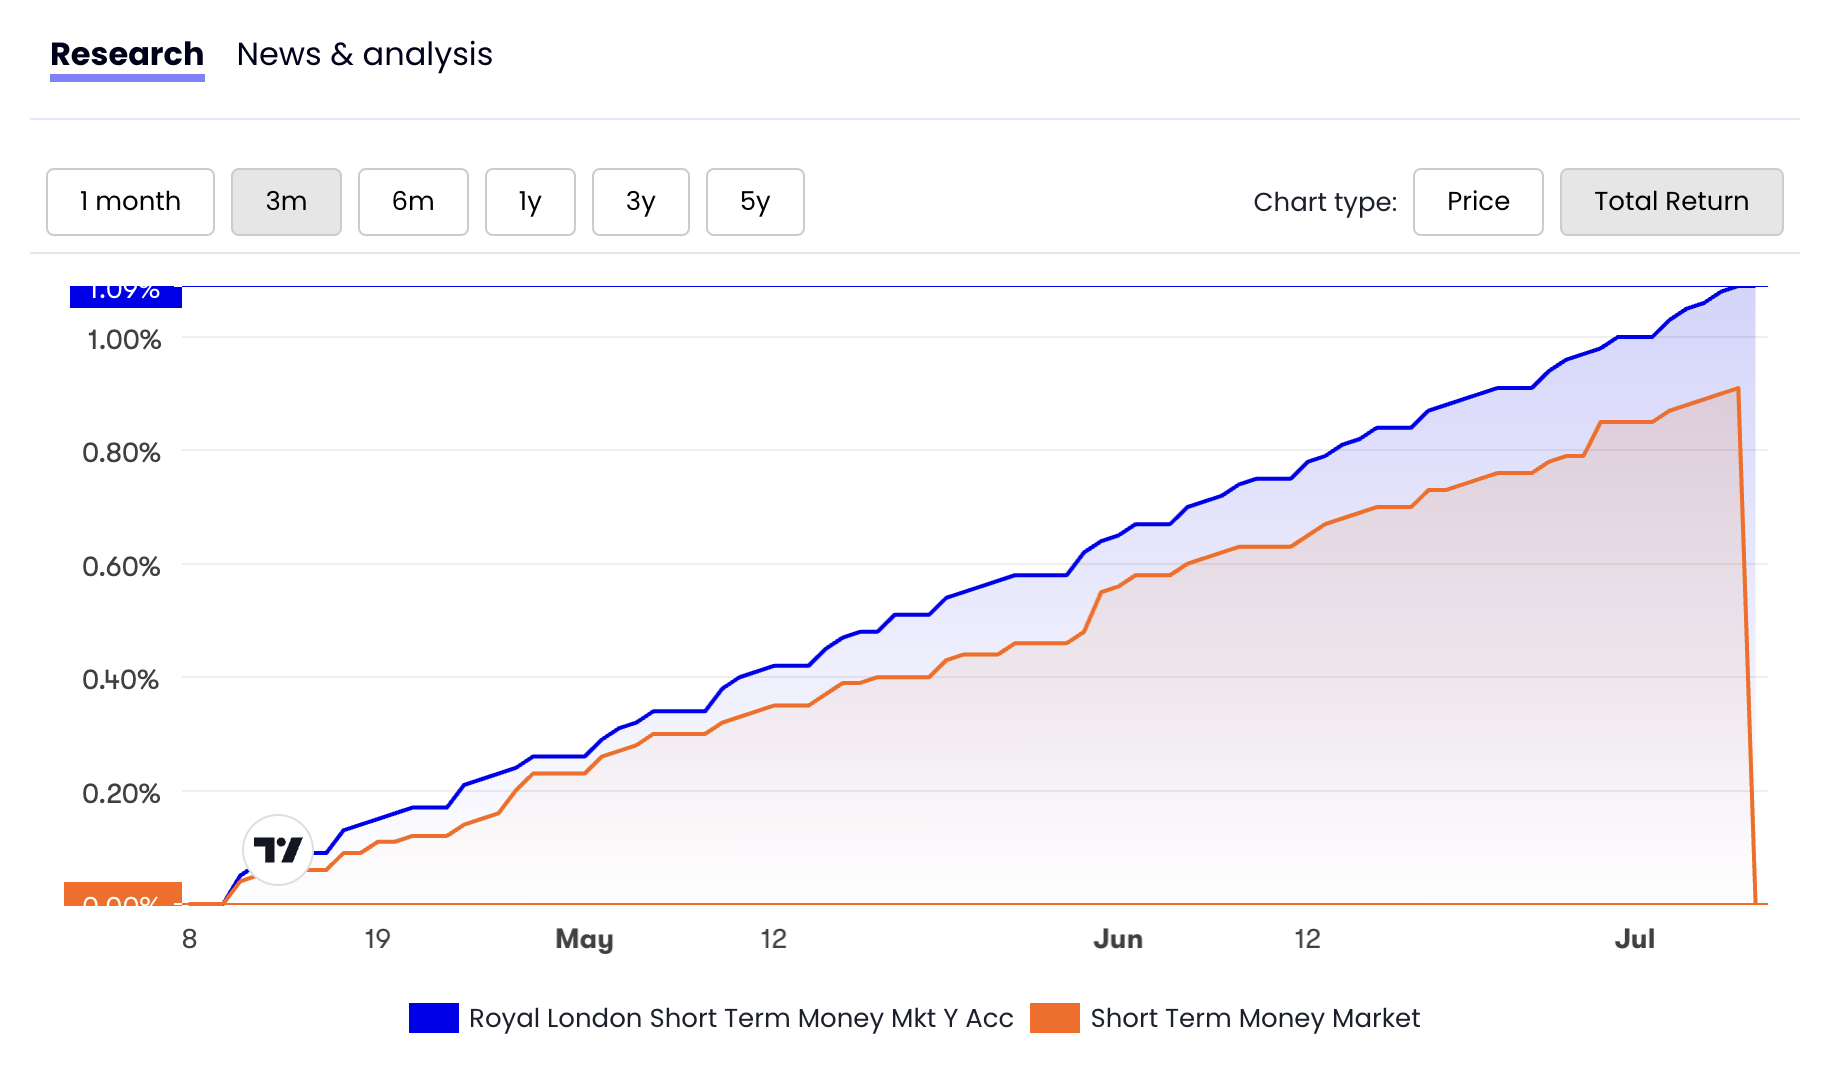Image resolution: width=1826 pixels, height=1068 pixels.
Task: Click the 0.40% y-axis label
Action: click(121, 680)
